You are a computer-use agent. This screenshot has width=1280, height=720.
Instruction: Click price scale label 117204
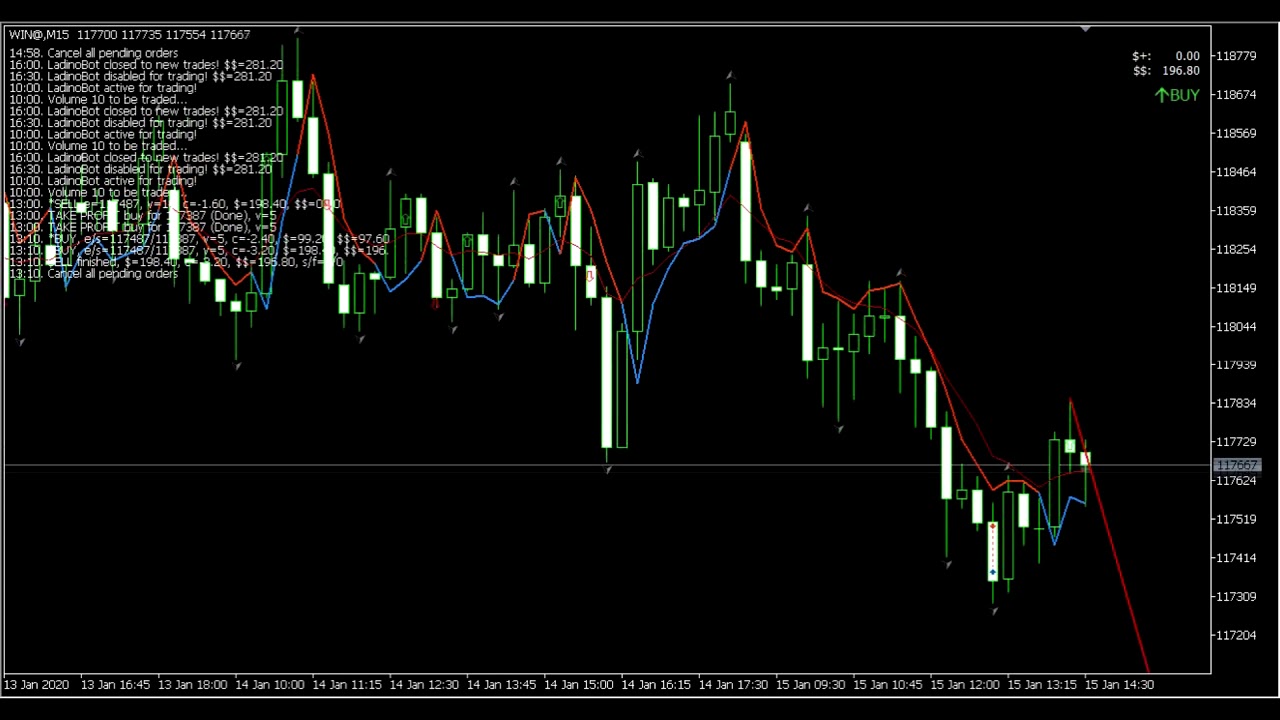tap(1237, 636)
